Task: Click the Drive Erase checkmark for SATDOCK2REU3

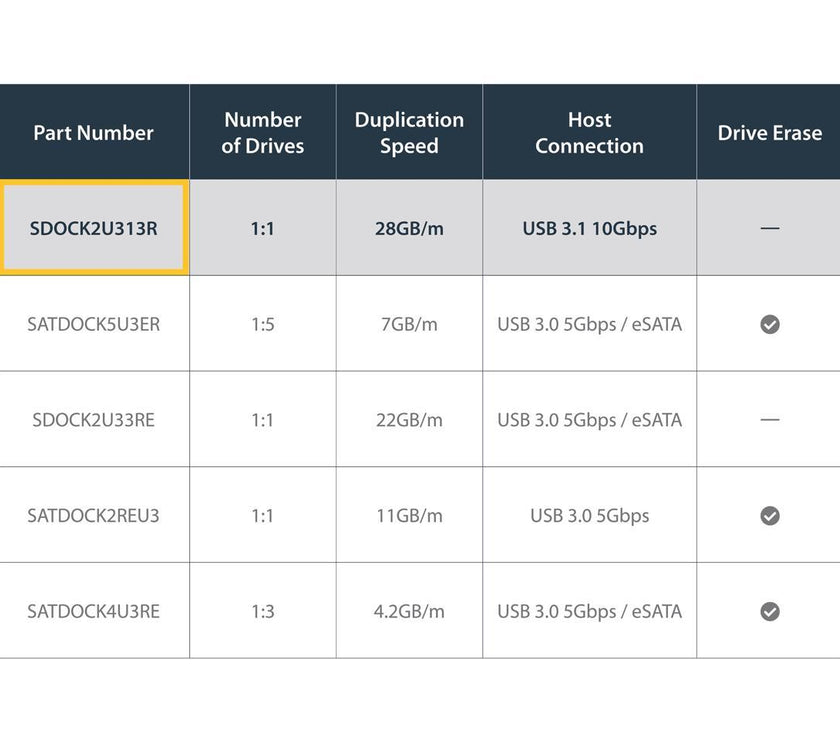Action: click(769, 515)
